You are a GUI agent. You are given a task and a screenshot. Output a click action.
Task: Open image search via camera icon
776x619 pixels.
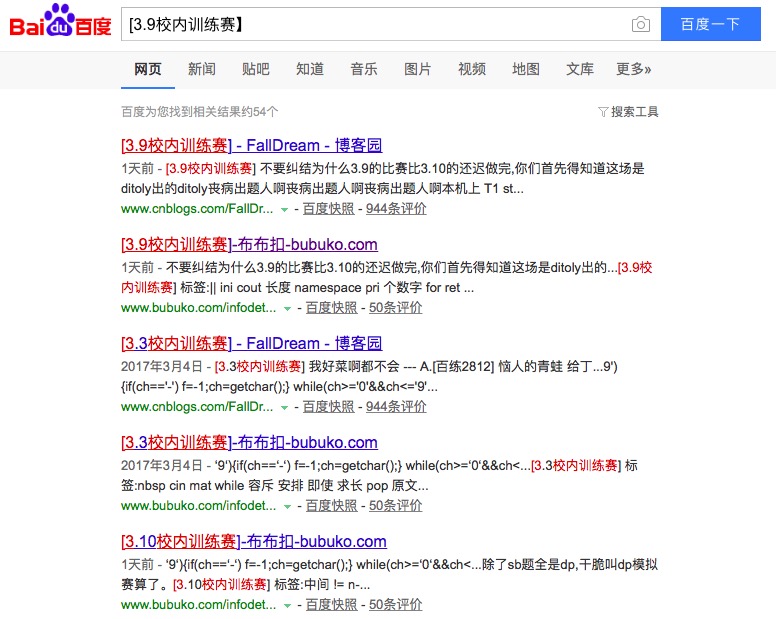tap(640, 24)
